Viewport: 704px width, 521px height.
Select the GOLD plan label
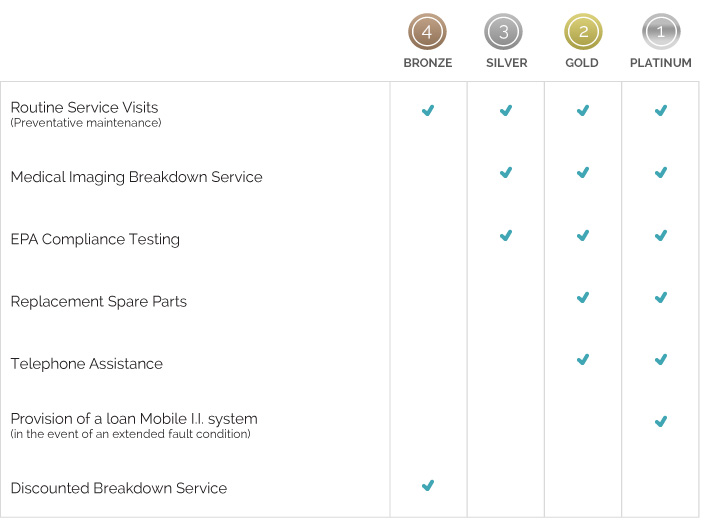point(582,62)
